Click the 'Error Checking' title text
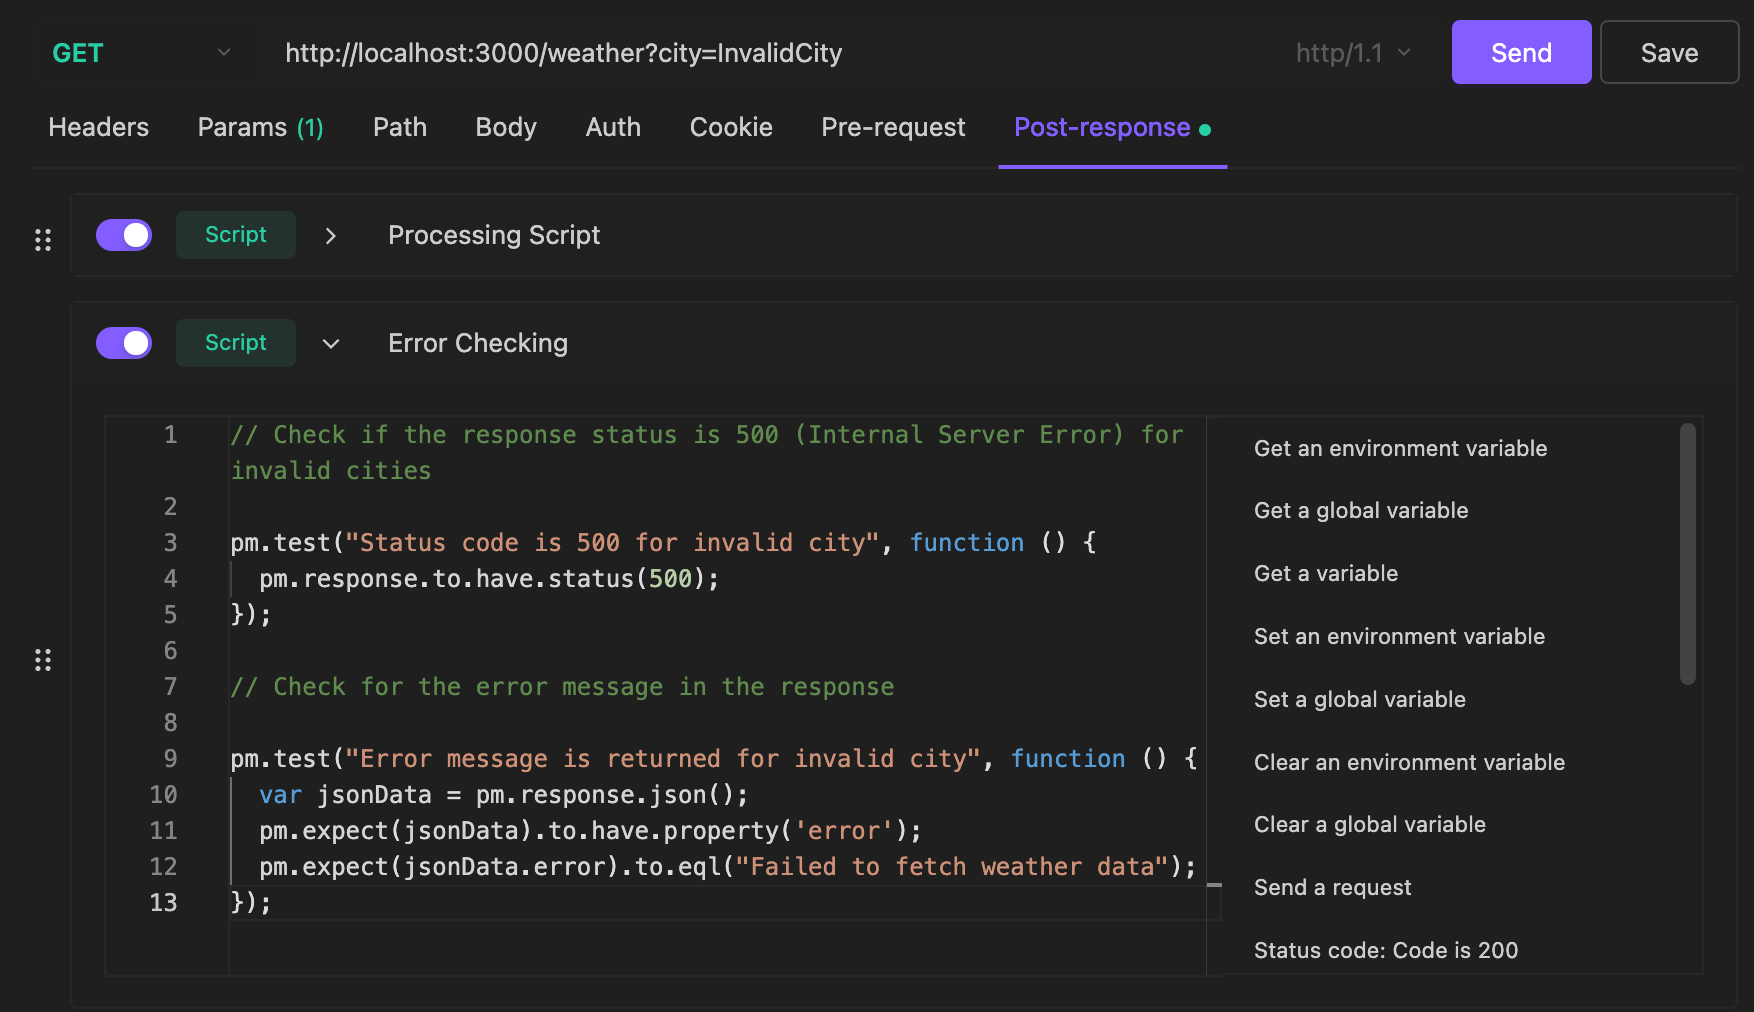This screenshot has width=1754, height=1012. click(x=478, y=343)
